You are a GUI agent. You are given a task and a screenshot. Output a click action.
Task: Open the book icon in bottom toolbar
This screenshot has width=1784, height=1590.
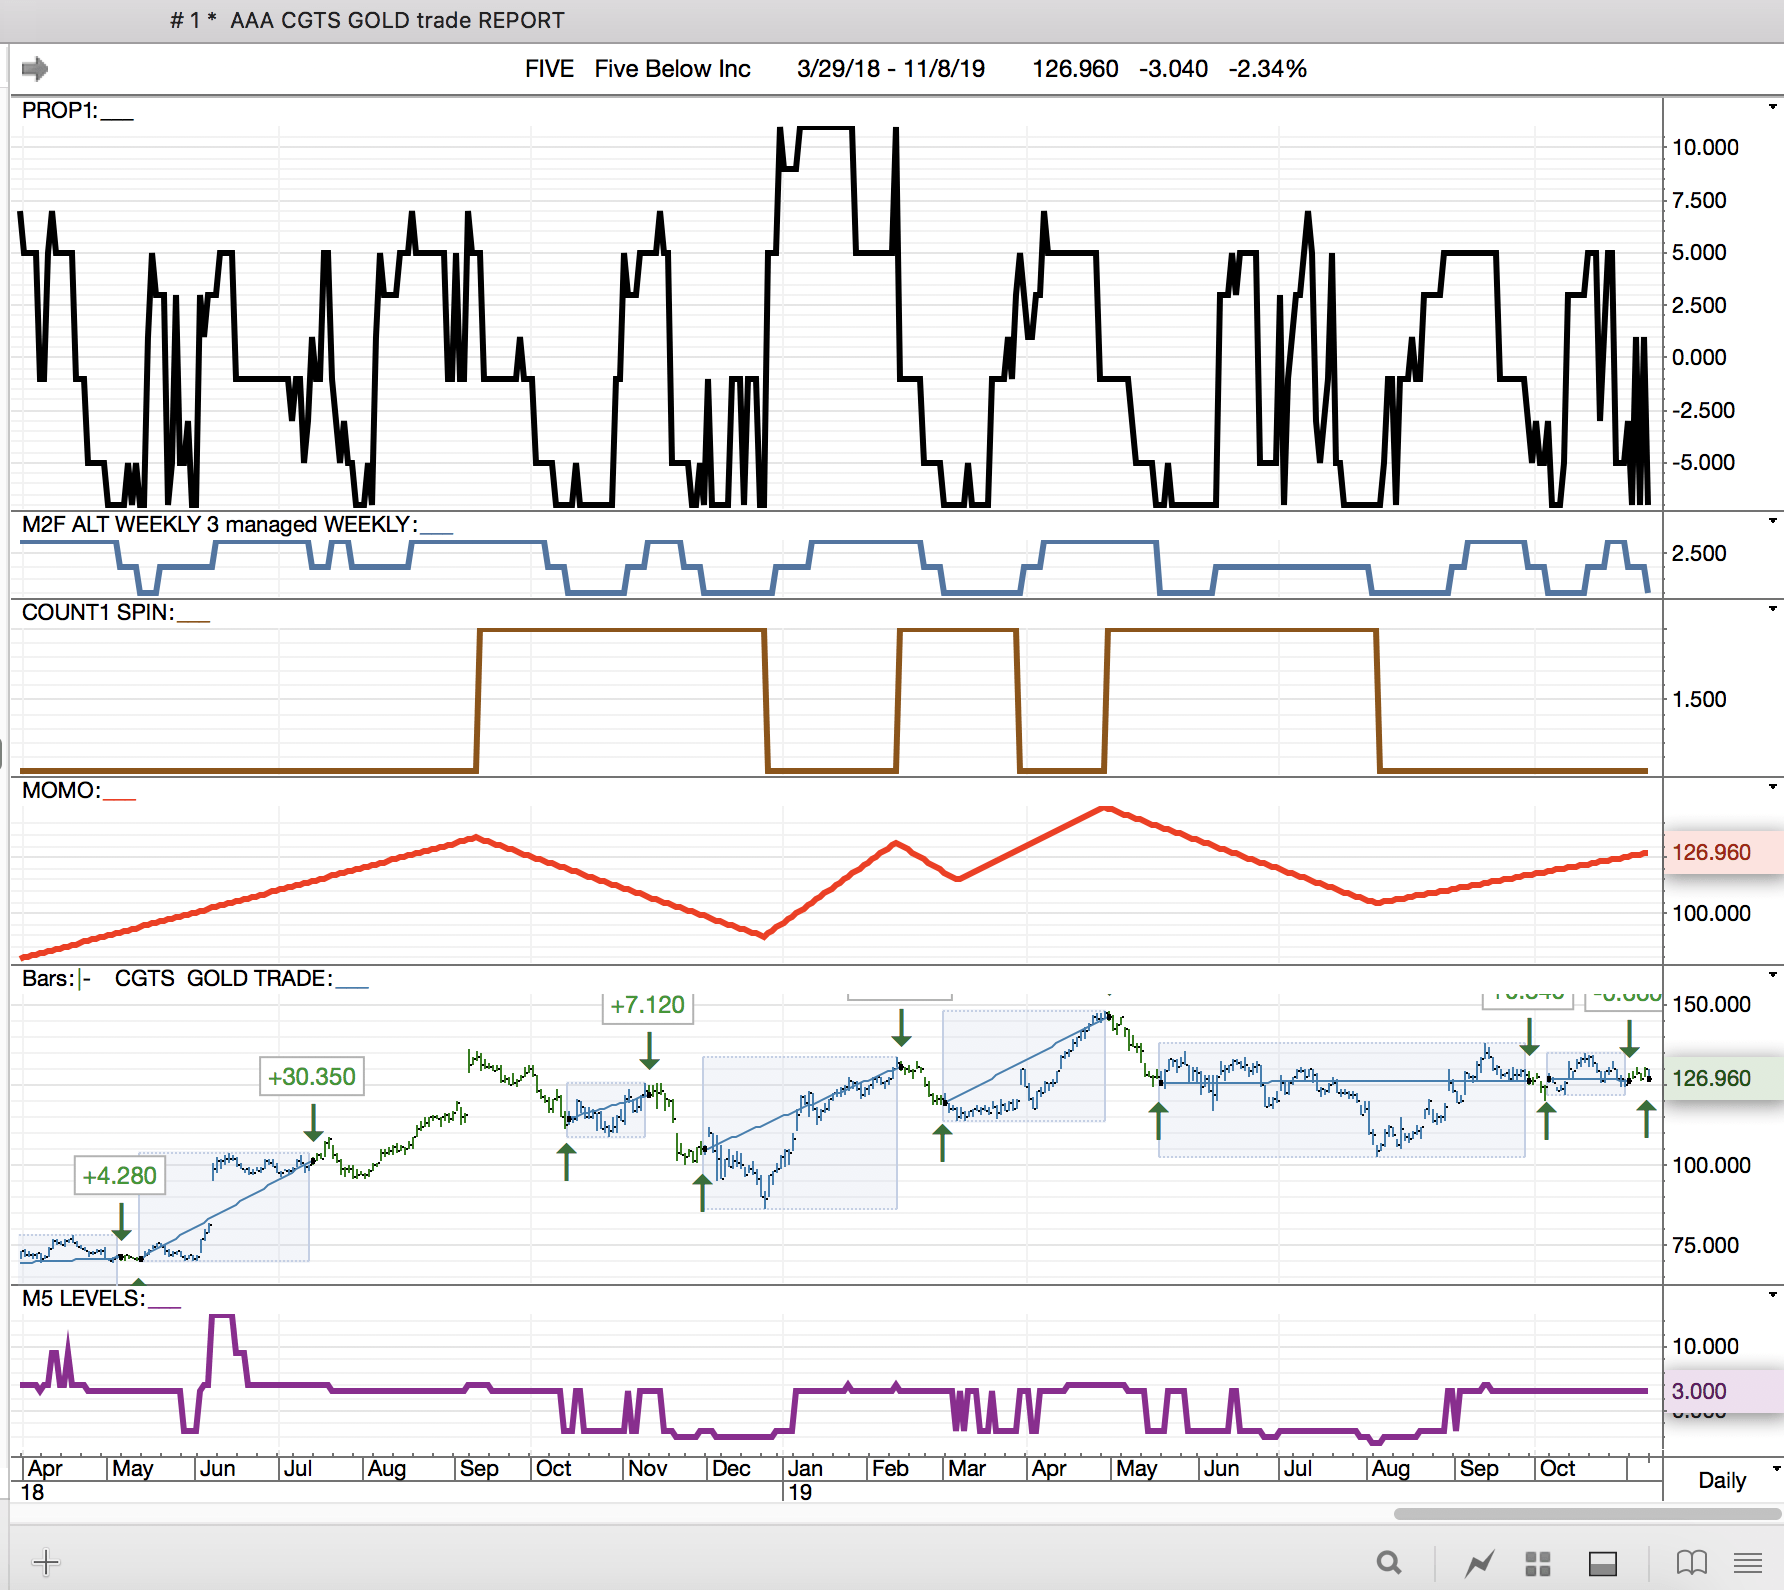(1691, 1562)
